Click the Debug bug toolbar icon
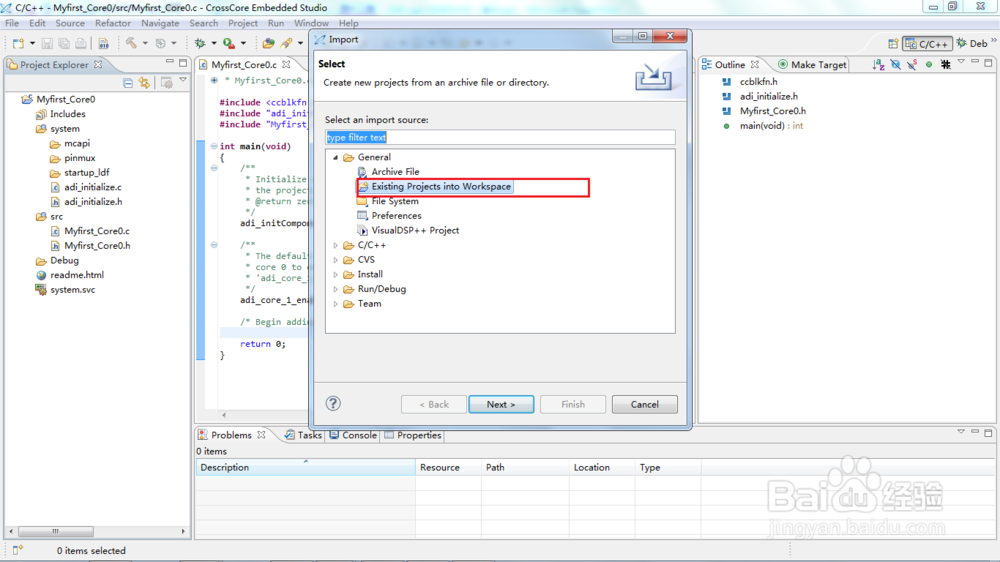 coord(200,43)
